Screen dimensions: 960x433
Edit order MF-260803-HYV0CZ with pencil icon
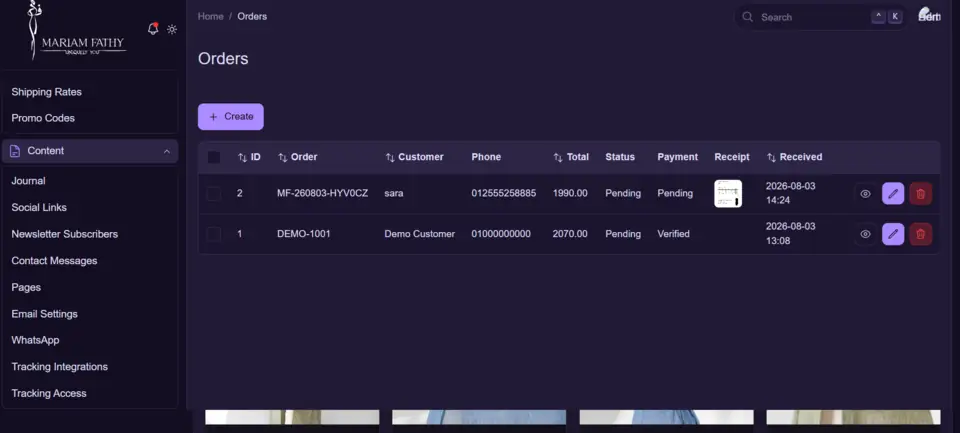coord(893,194)
